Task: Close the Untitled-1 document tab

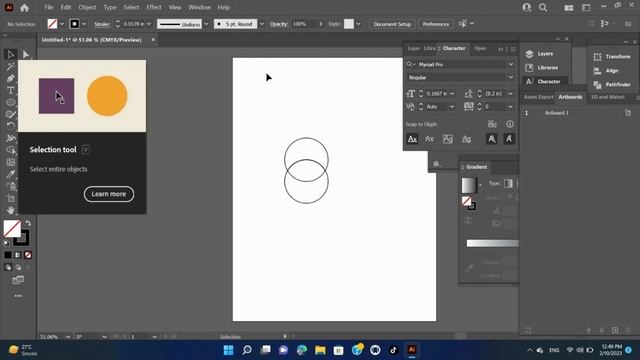Action: click(x=153, y=40)
